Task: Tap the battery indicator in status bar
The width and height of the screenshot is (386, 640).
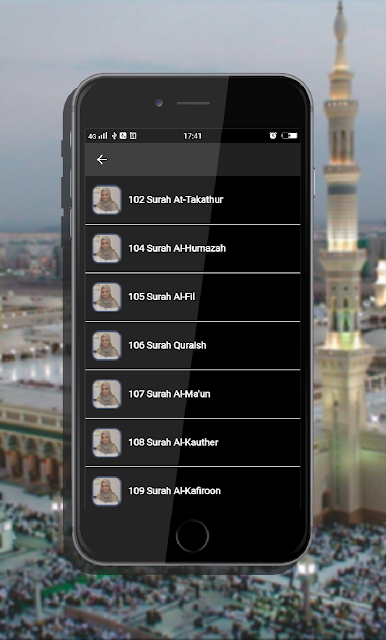Action: (289, 136)
